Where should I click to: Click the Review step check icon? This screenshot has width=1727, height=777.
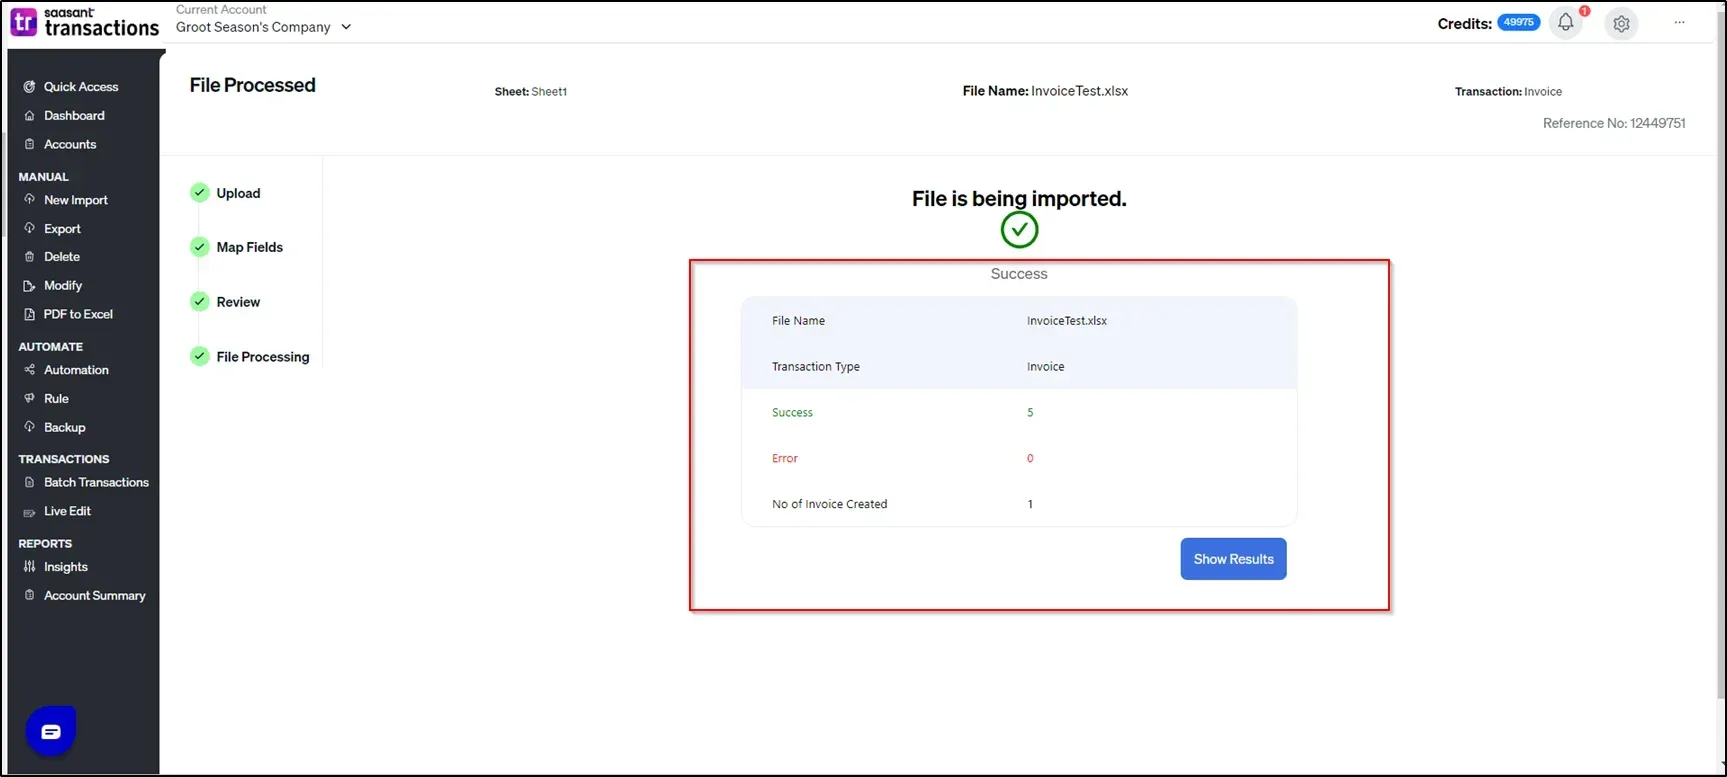pyautogui.click(x=200, y=302)
